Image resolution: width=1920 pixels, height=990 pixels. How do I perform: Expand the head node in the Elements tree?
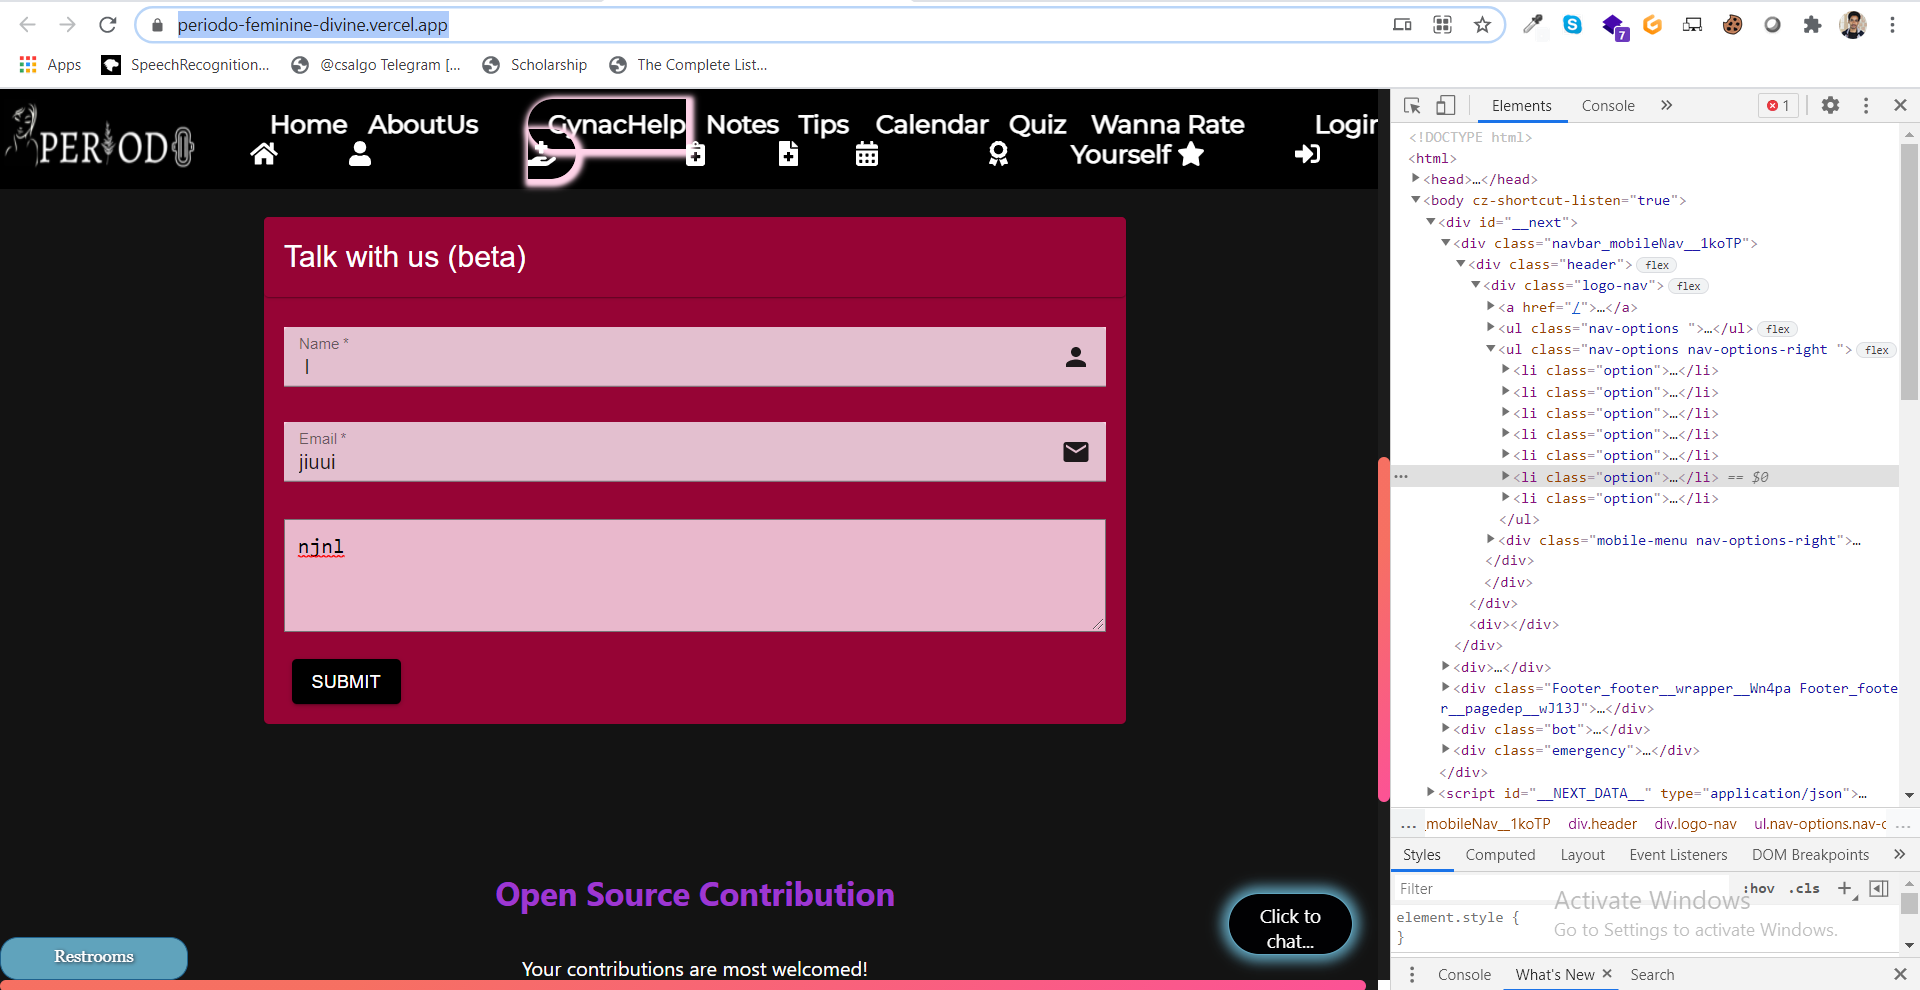[1417, 178]
